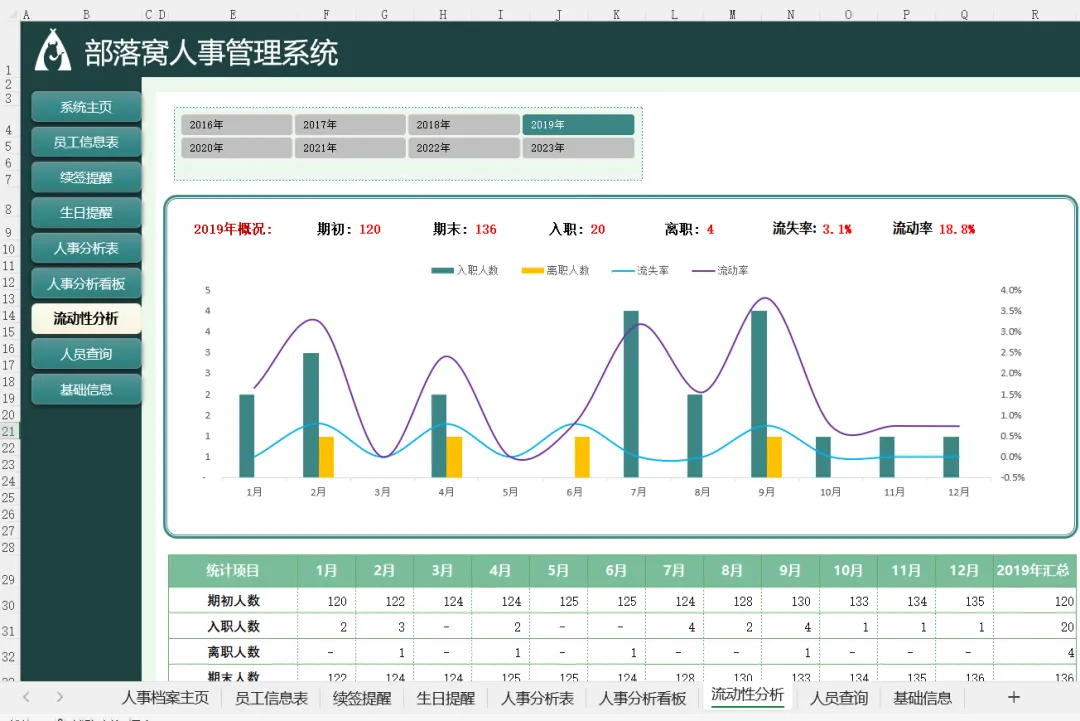Screen dimensions: 1080x721
Task: Open 生日提醒 from the sidebar
Action: click(x=86, y=213)
